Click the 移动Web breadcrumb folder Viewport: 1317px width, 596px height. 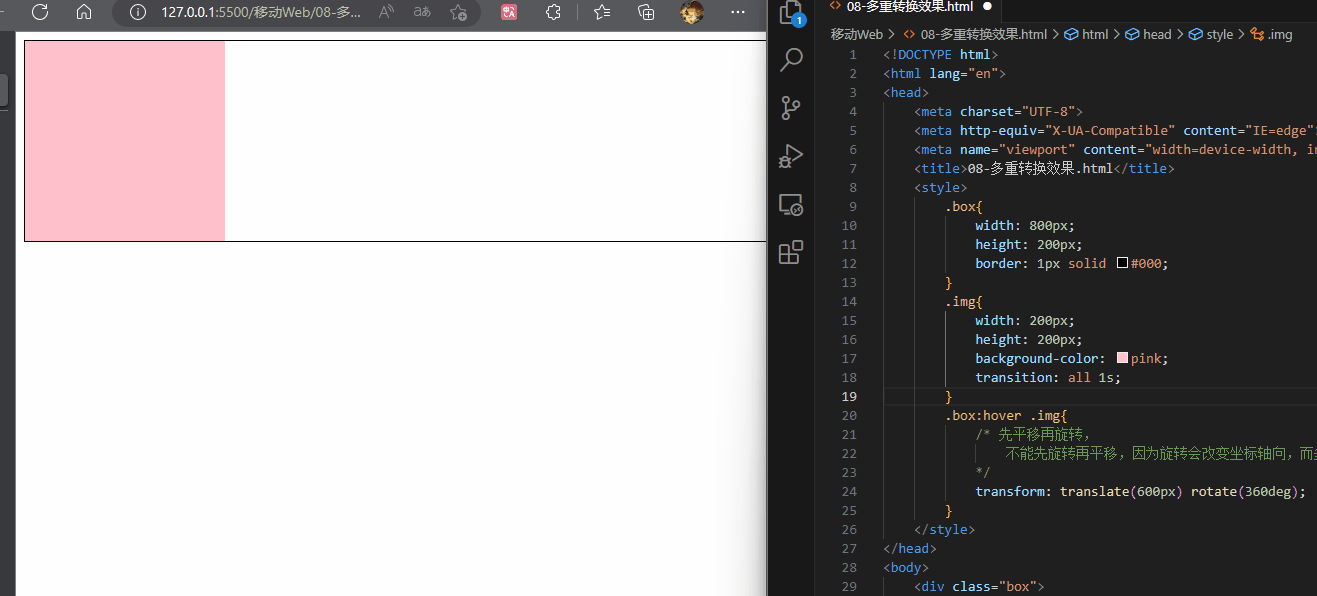(x=857, y=34)
